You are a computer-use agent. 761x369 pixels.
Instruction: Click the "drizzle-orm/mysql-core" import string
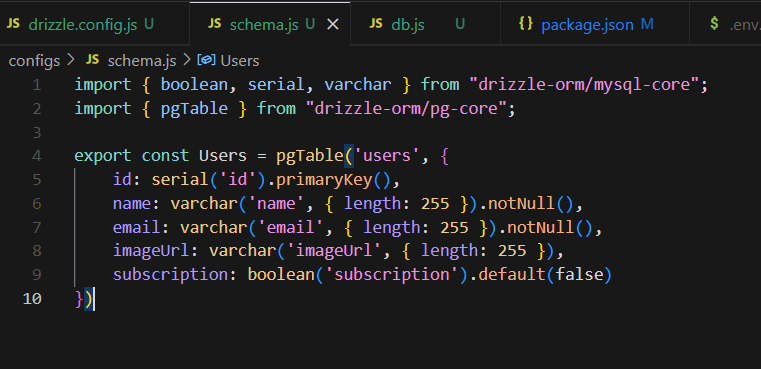[584, 85]
